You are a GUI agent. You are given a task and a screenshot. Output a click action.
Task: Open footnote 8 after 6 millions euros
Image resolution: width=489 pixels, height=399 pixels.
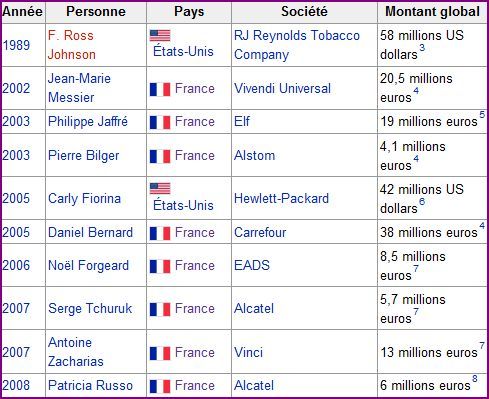[x=475, y=379]
